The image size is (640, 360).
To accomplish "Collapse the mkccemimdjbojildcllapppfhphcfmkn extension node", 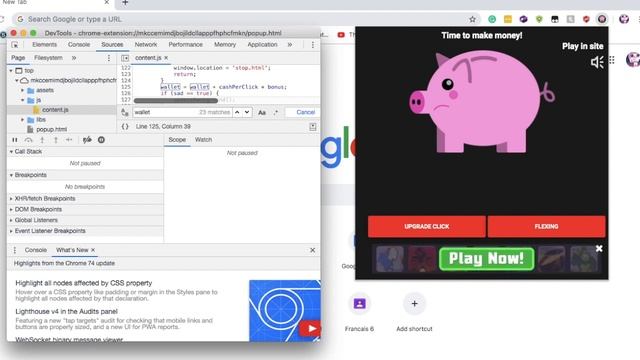I will [x=17, y=80].
